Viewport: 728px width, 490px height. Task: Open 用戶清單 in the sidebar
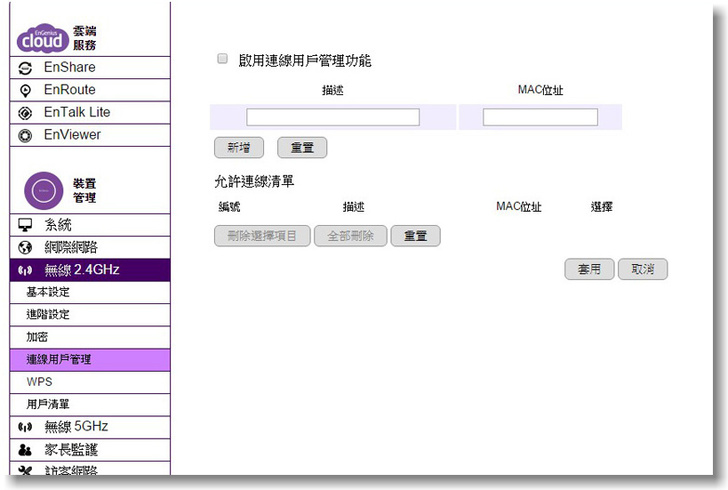[48, 404]
